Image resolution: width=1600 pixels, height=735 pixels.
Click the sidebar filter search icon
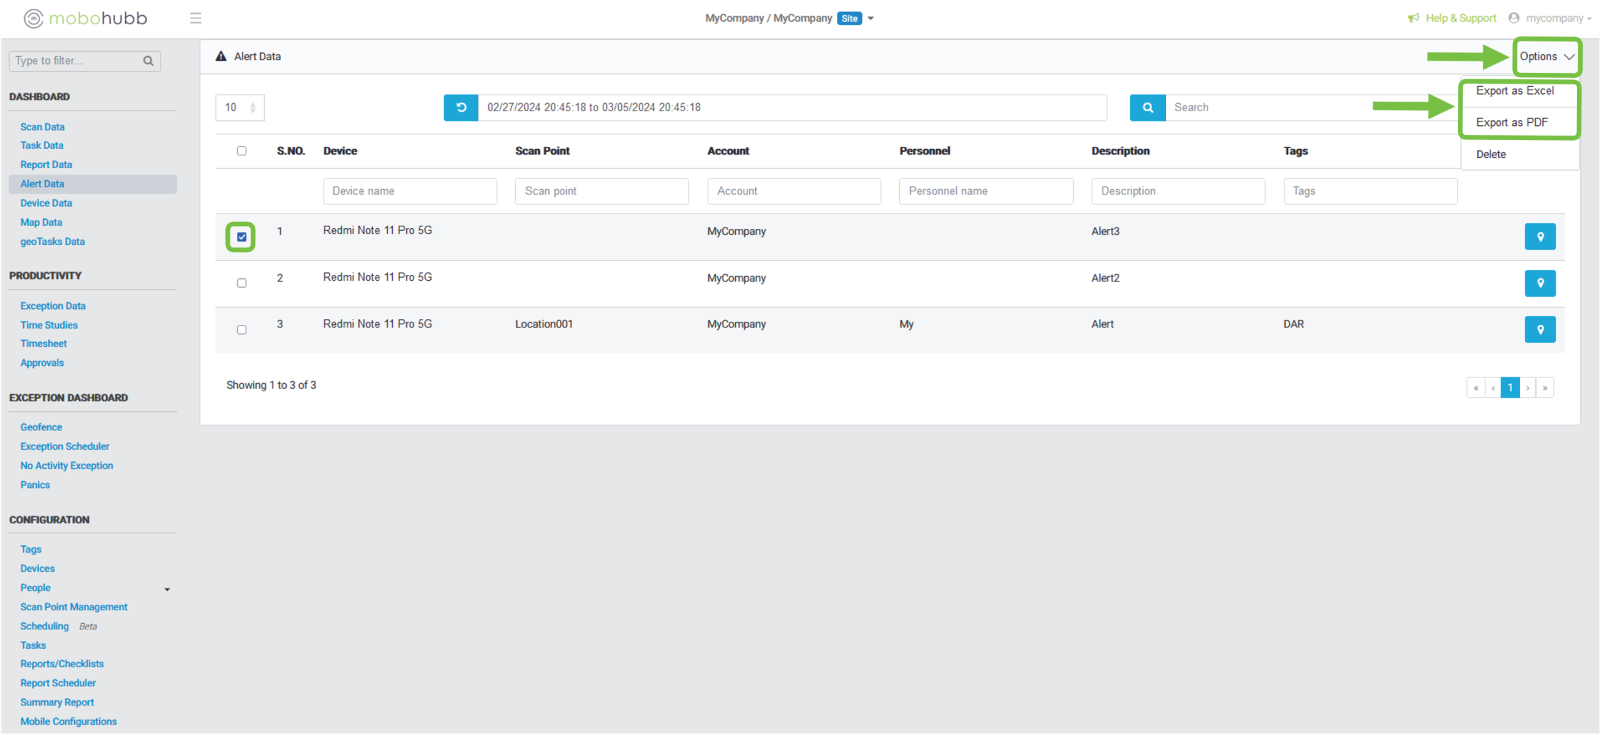tap(148, 61)
